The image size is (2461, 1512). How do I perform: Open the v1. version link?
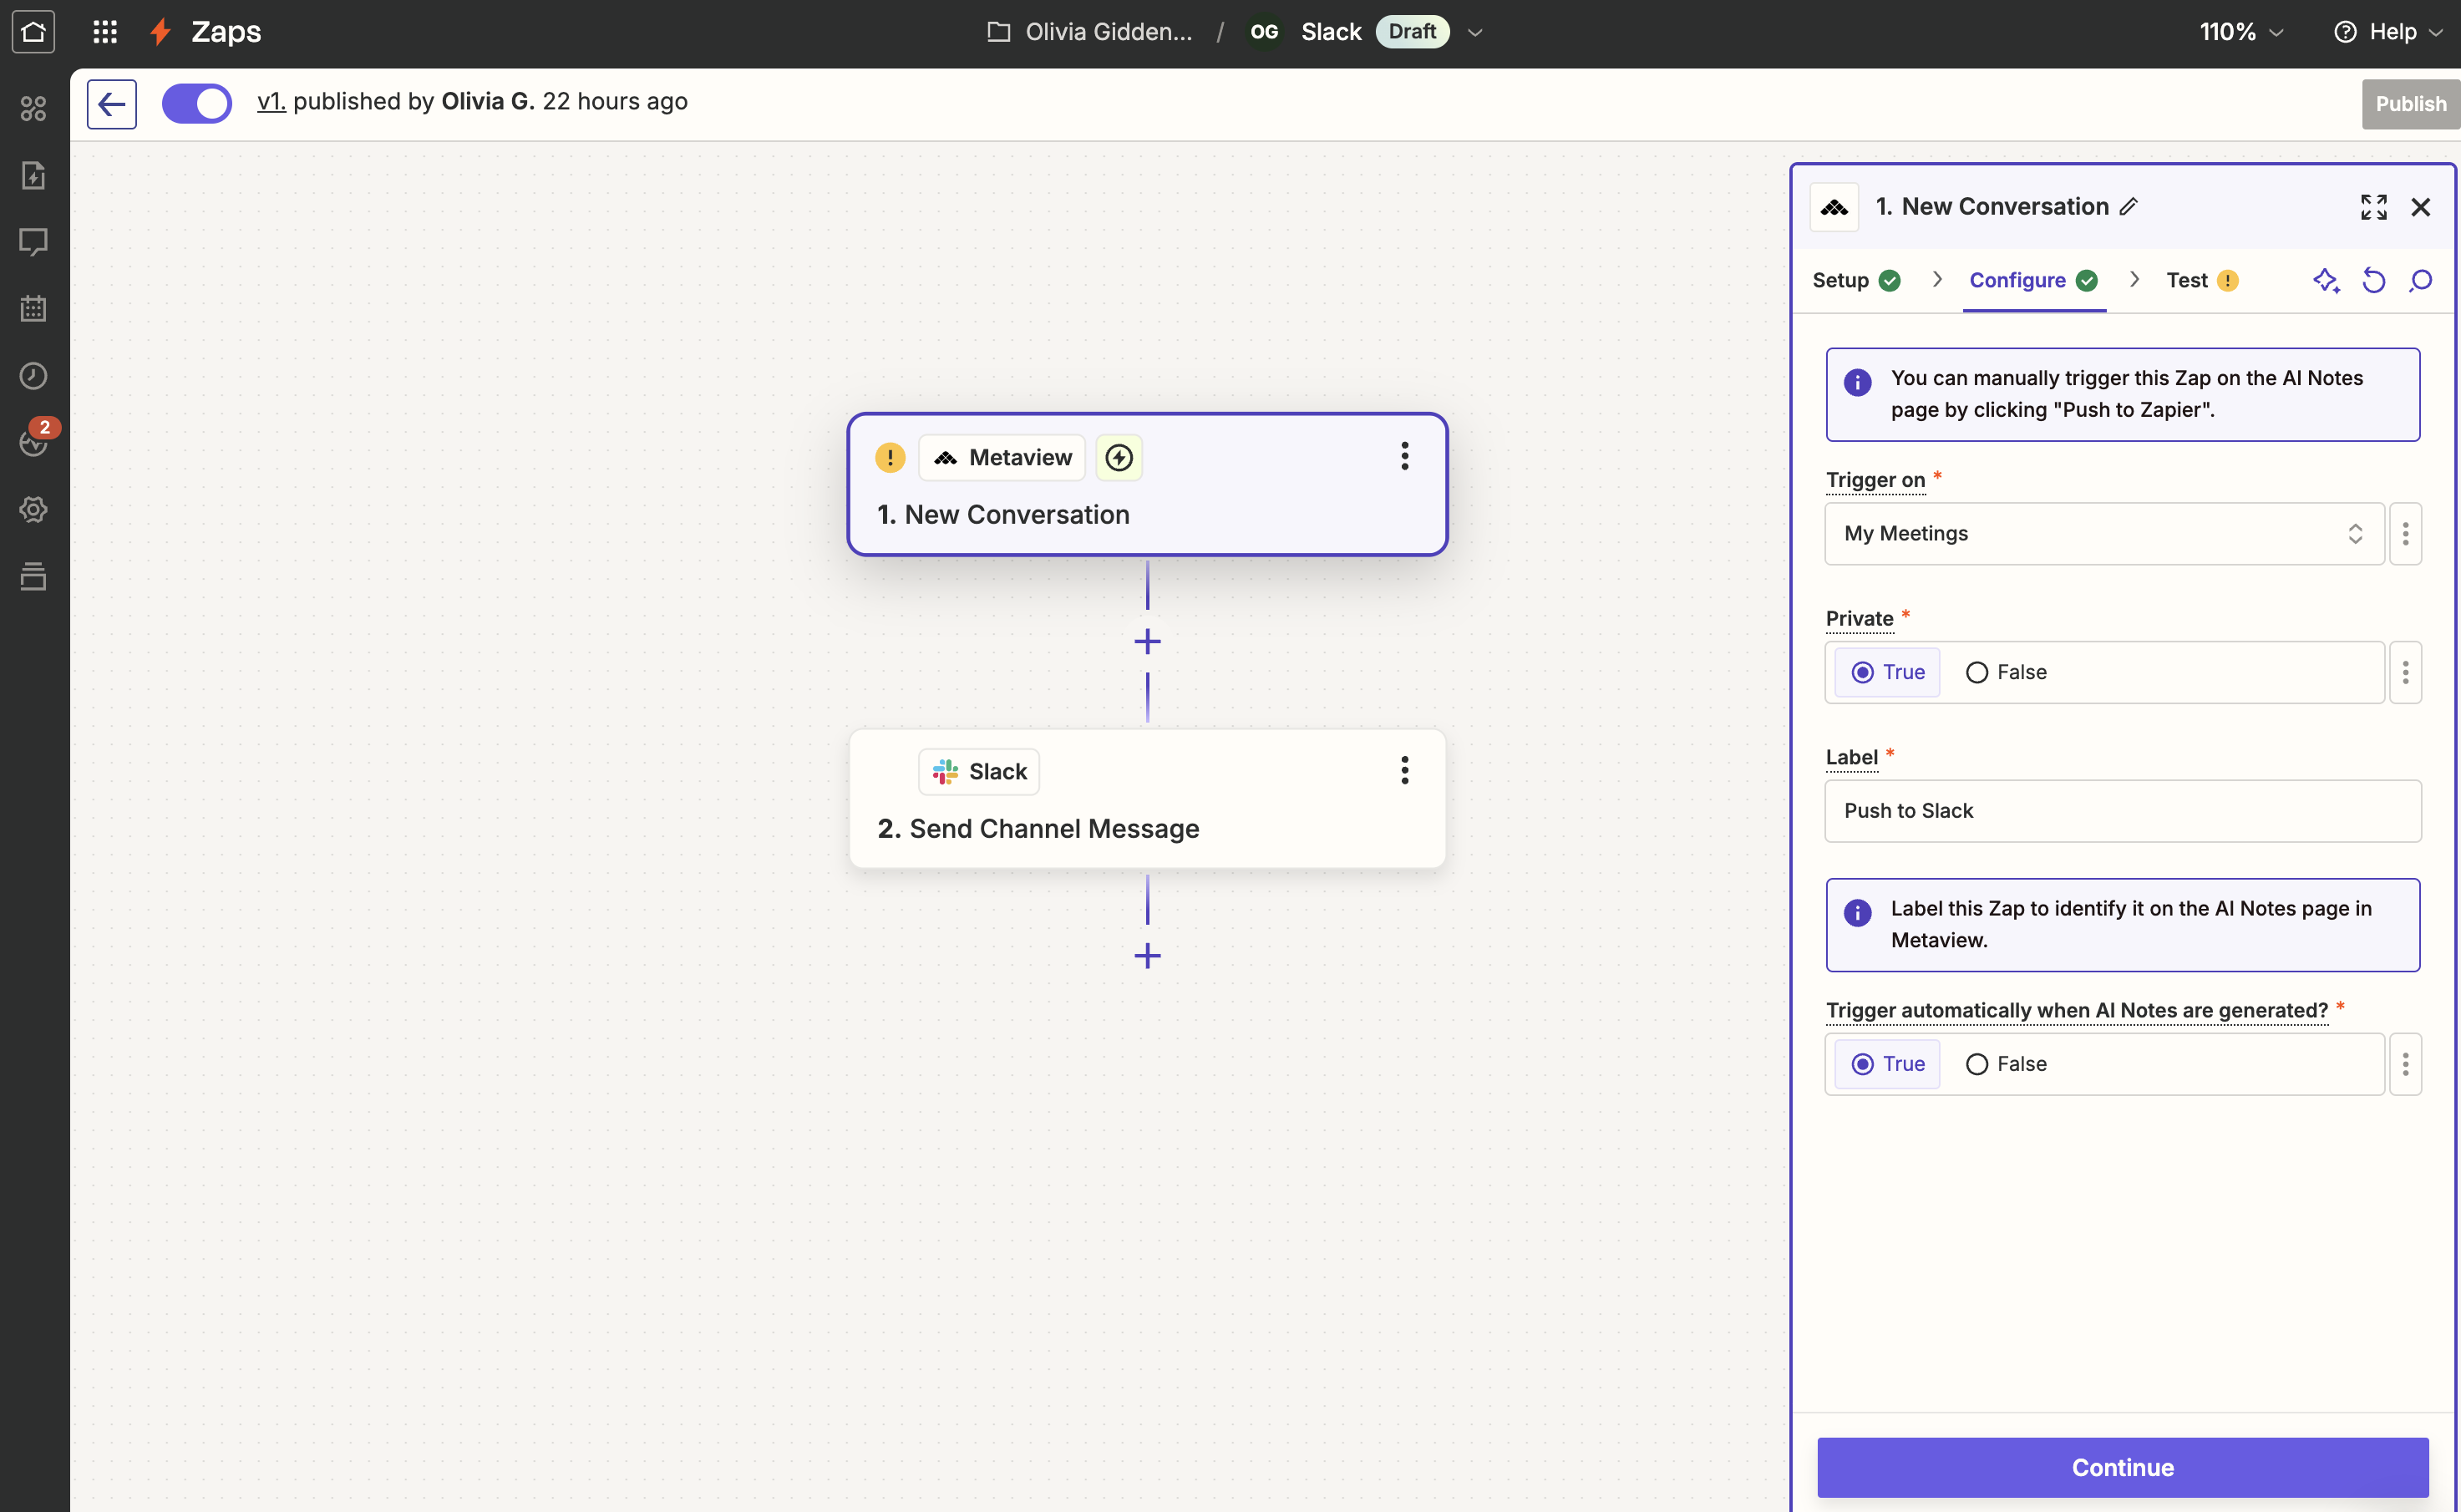[271, 102]
